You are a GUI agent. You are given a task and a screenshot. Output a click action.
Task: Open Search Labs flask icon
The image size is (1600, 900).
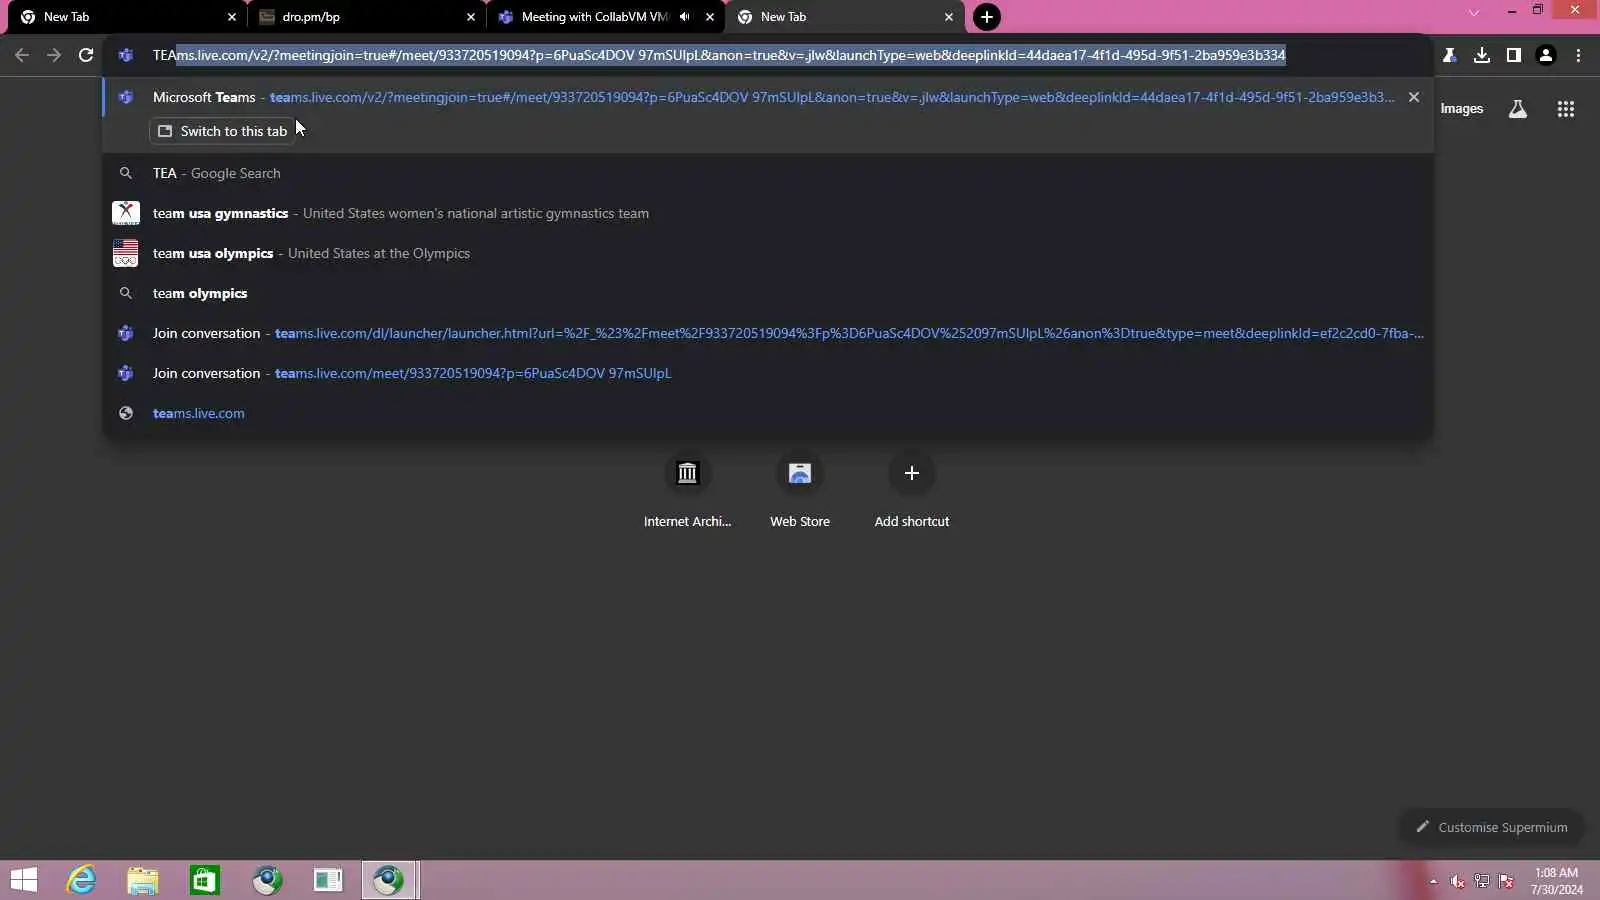tap(1518, 109)
